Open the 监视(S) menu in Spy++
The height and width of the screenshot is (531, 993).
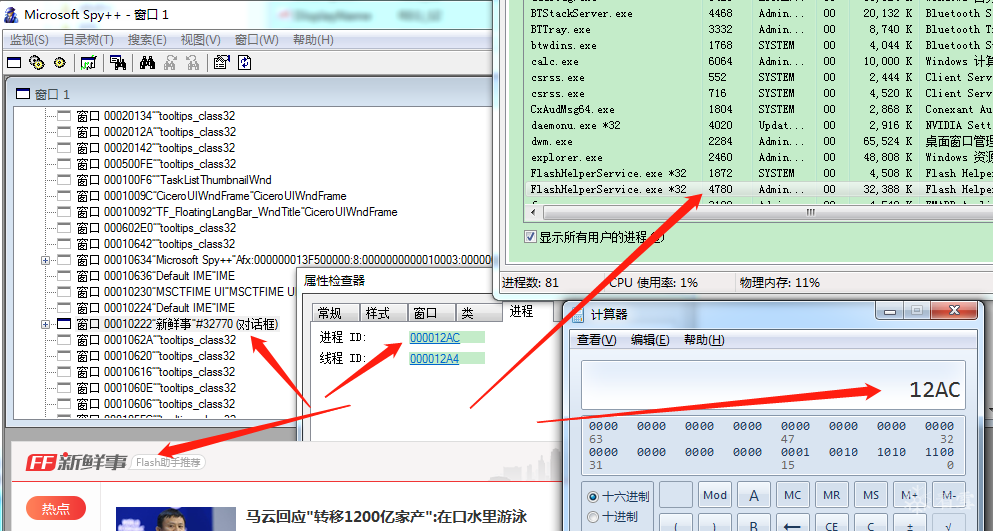(29, 40)
